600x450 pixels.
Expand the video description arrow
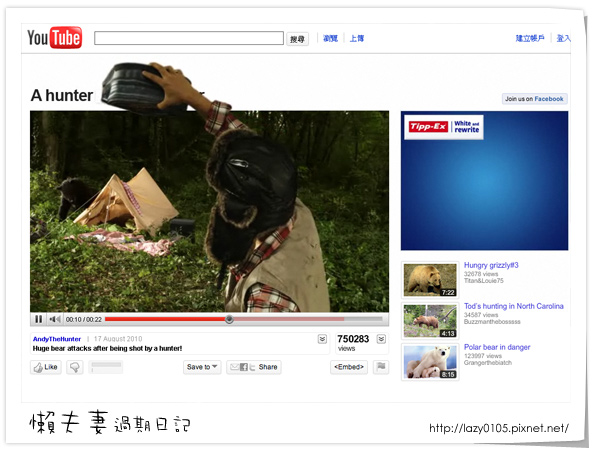coord(322,339)
